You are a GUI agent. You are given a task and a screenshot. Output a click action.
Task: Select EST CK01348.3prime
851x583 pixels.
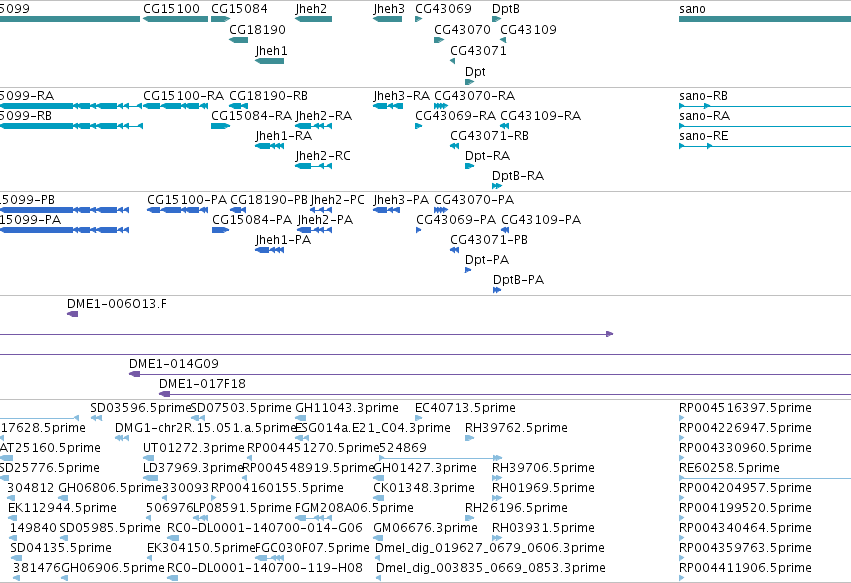tap(379, 498)
